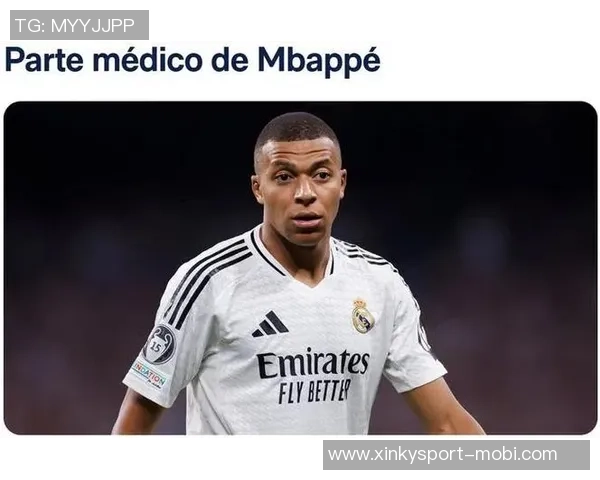Click the word Parte in the headline

[x=44, y=60]
